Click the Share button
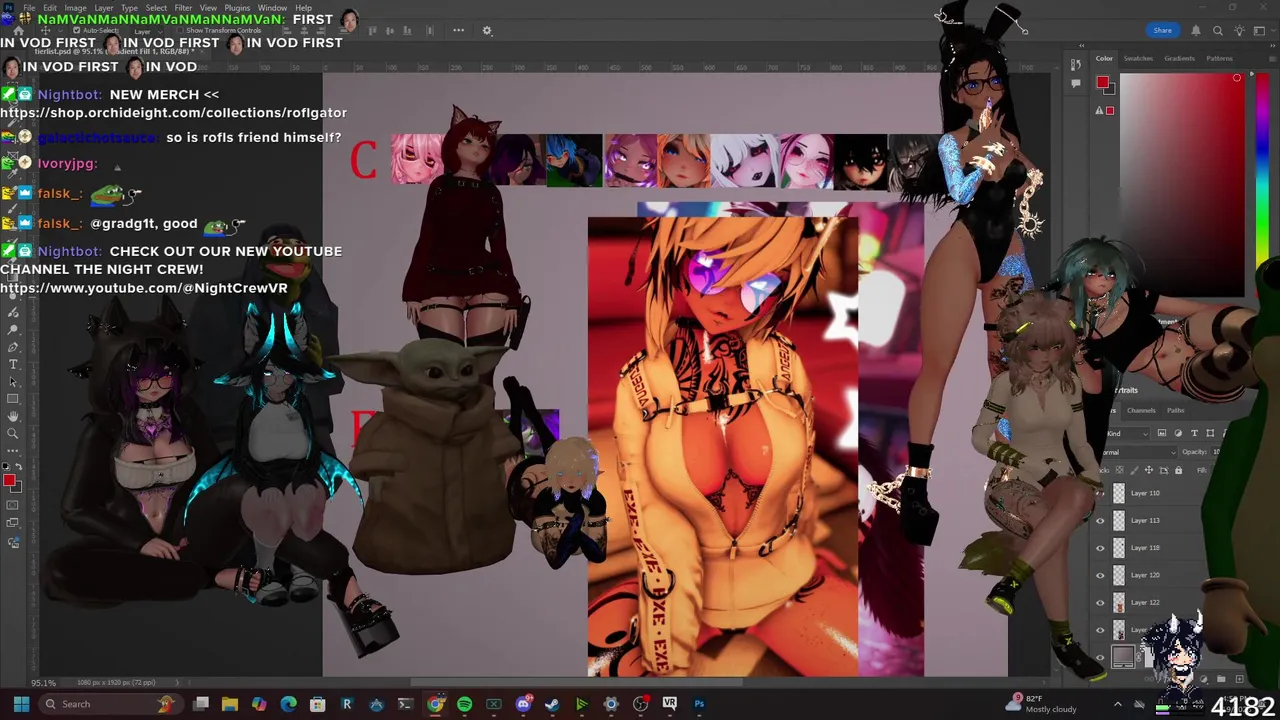The height and width of the screenshot is (720, 1280). (x=1162, y=30)
